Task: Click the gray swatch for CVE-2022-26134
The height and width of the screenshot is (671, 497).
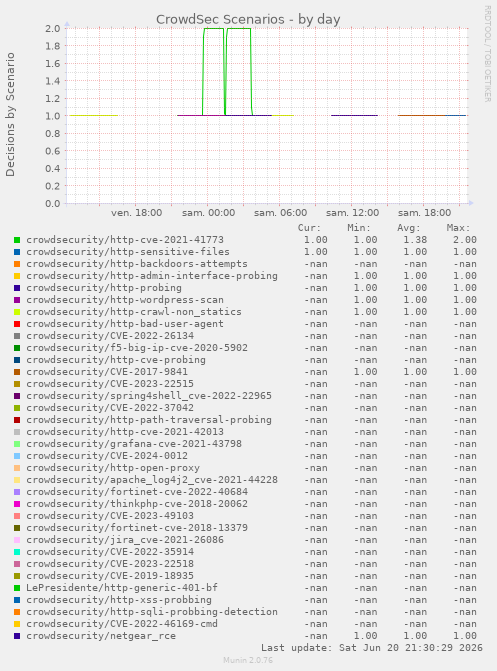Action: tap(17, 336)
